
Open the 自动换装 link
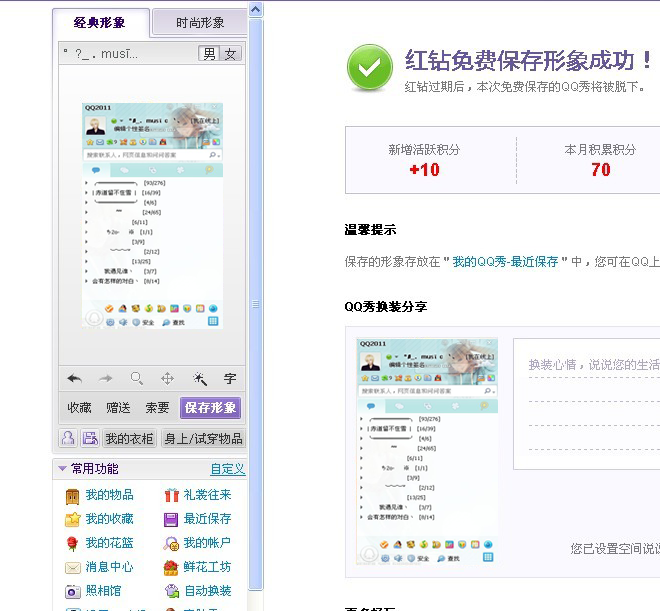pyautogui.click(x=208, y=591)
